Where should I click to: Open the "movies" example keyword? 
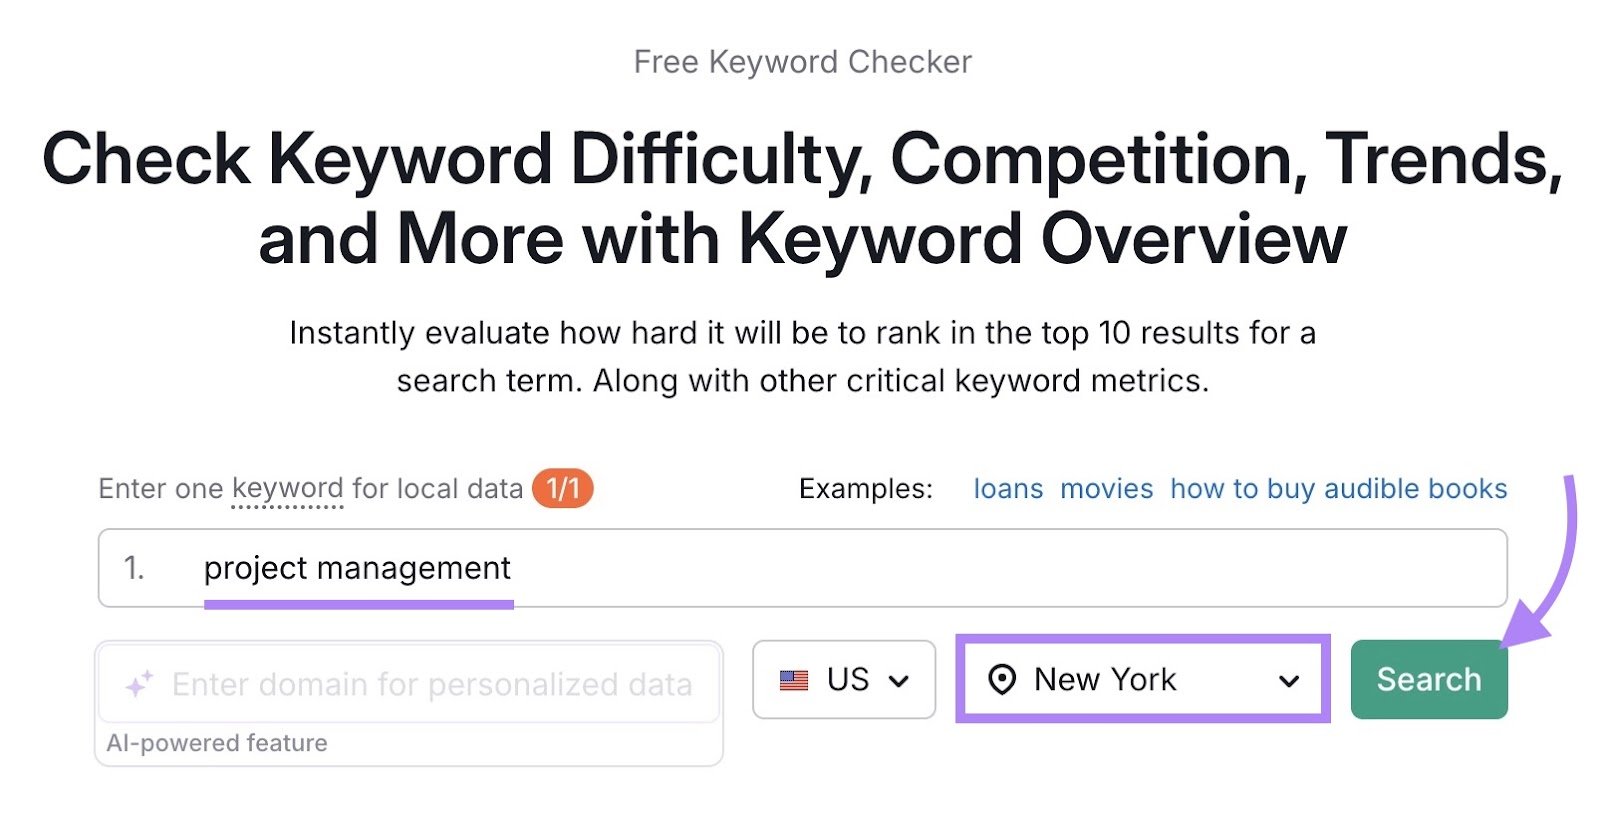click(x=1107, y=489)
